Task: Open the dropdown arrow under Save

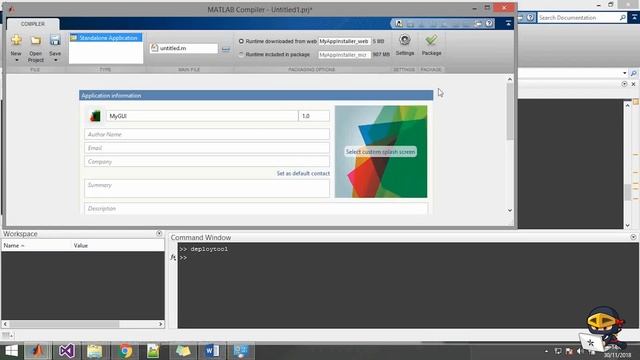Action: point(56,60)
